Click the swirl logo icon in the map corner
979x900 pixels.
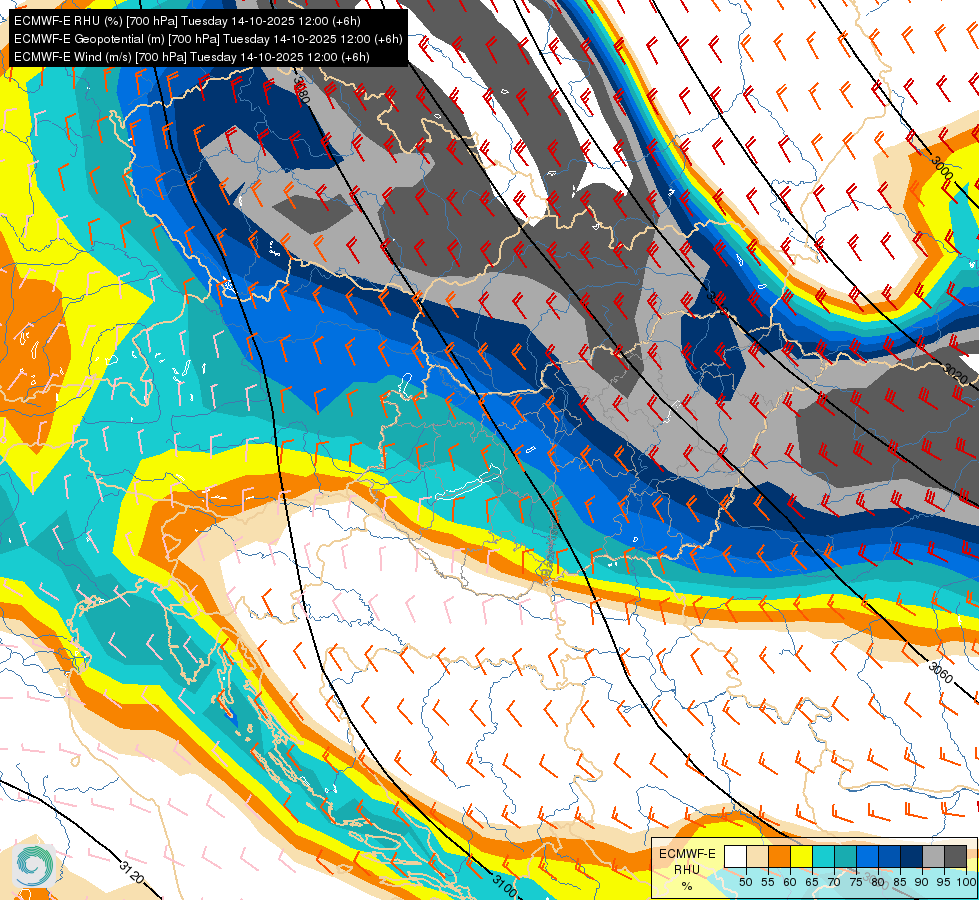(34, 866)
